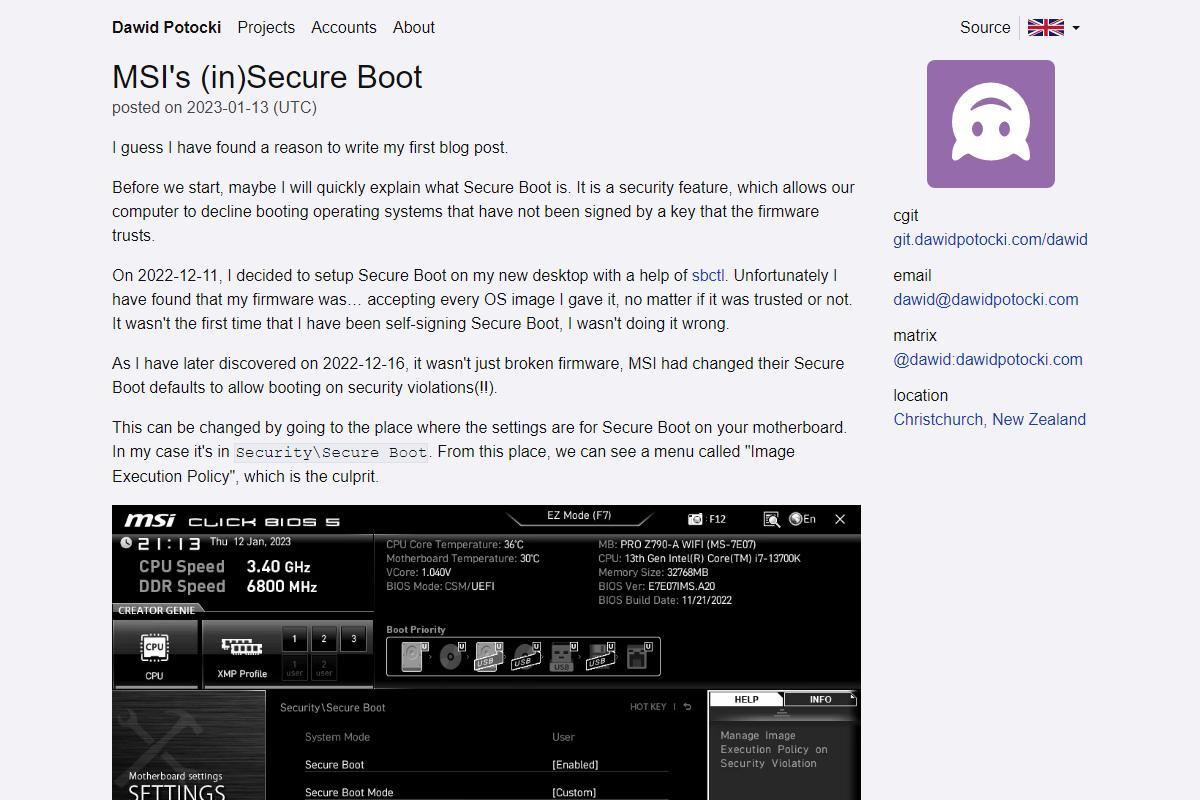
Task: Click the EZ Mode (F7) button in BIOS
Action: pyautogui.click(x=579, y=516)
